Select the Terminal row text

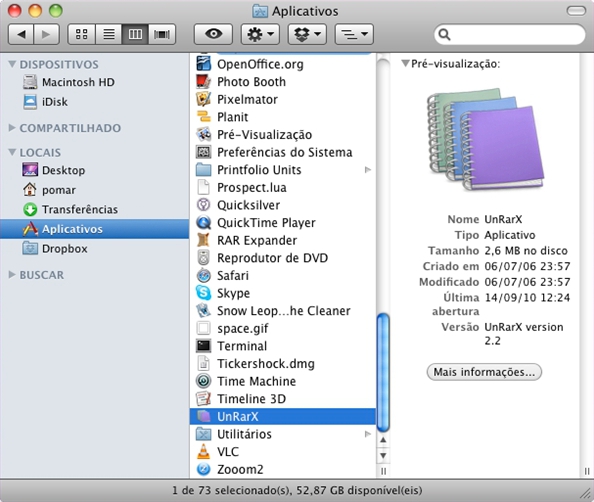[242, 346]
